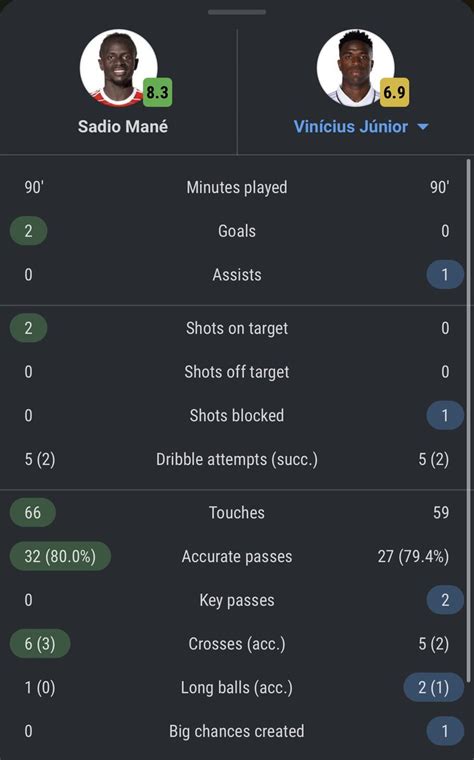
Task: Tap the drag handle at sheet top
Action: 237,12
